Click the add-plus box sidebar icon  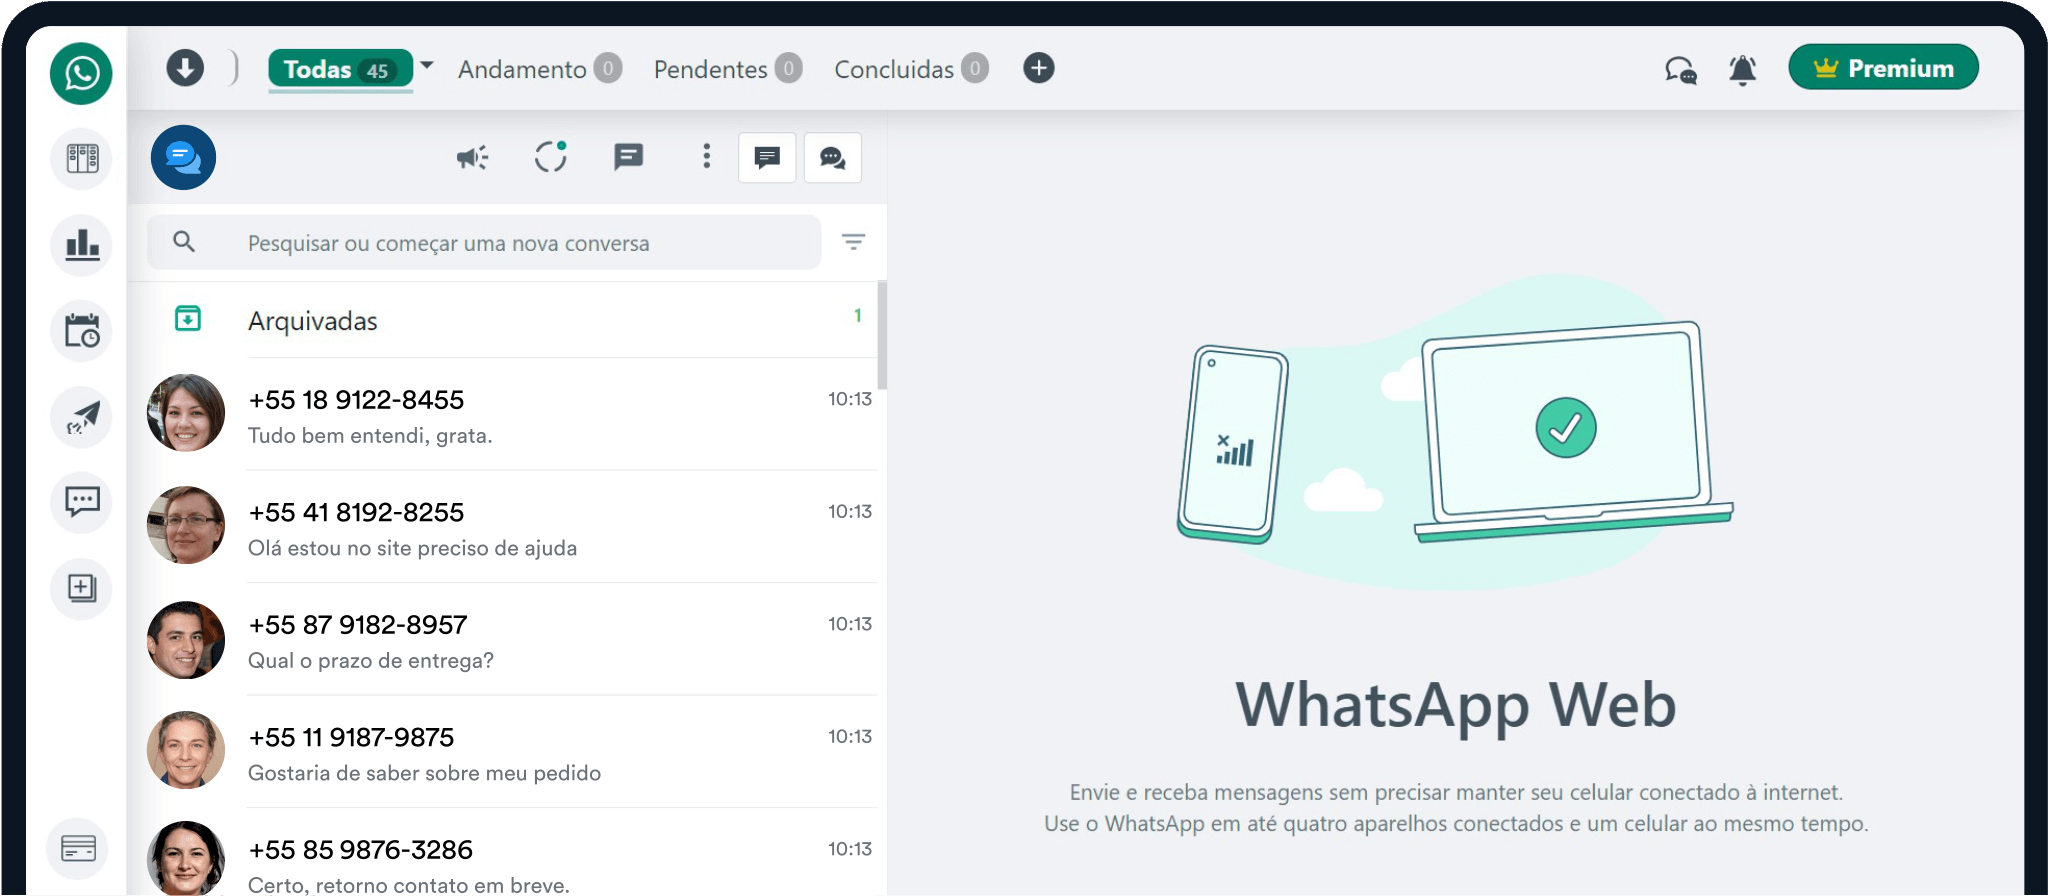tap(82, 588)
